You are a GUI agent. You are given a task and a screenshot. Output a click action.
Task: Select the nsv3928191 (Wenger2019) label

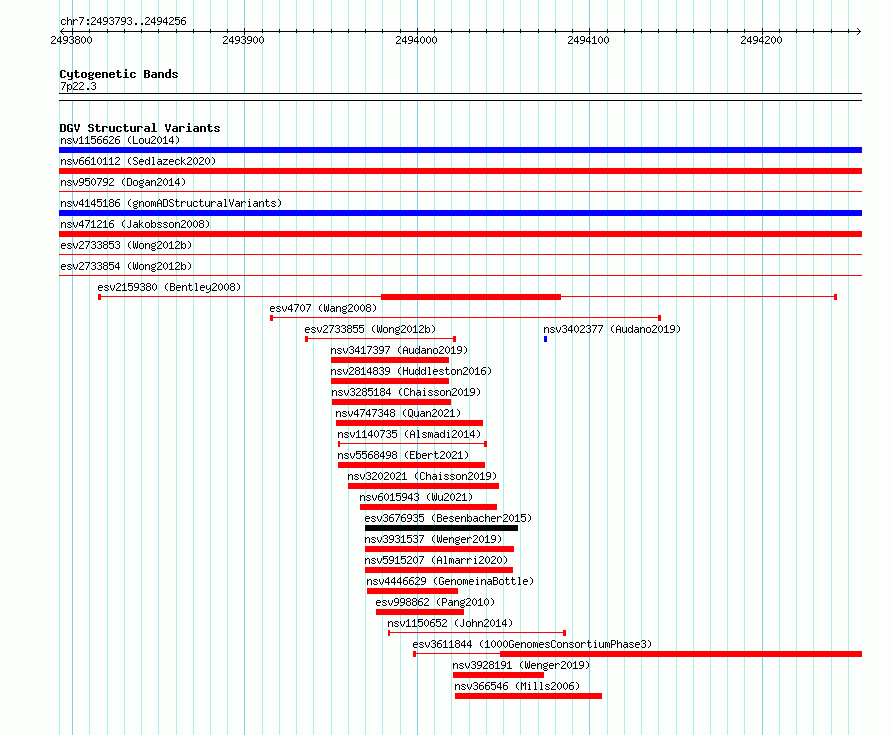click(521, 665)
